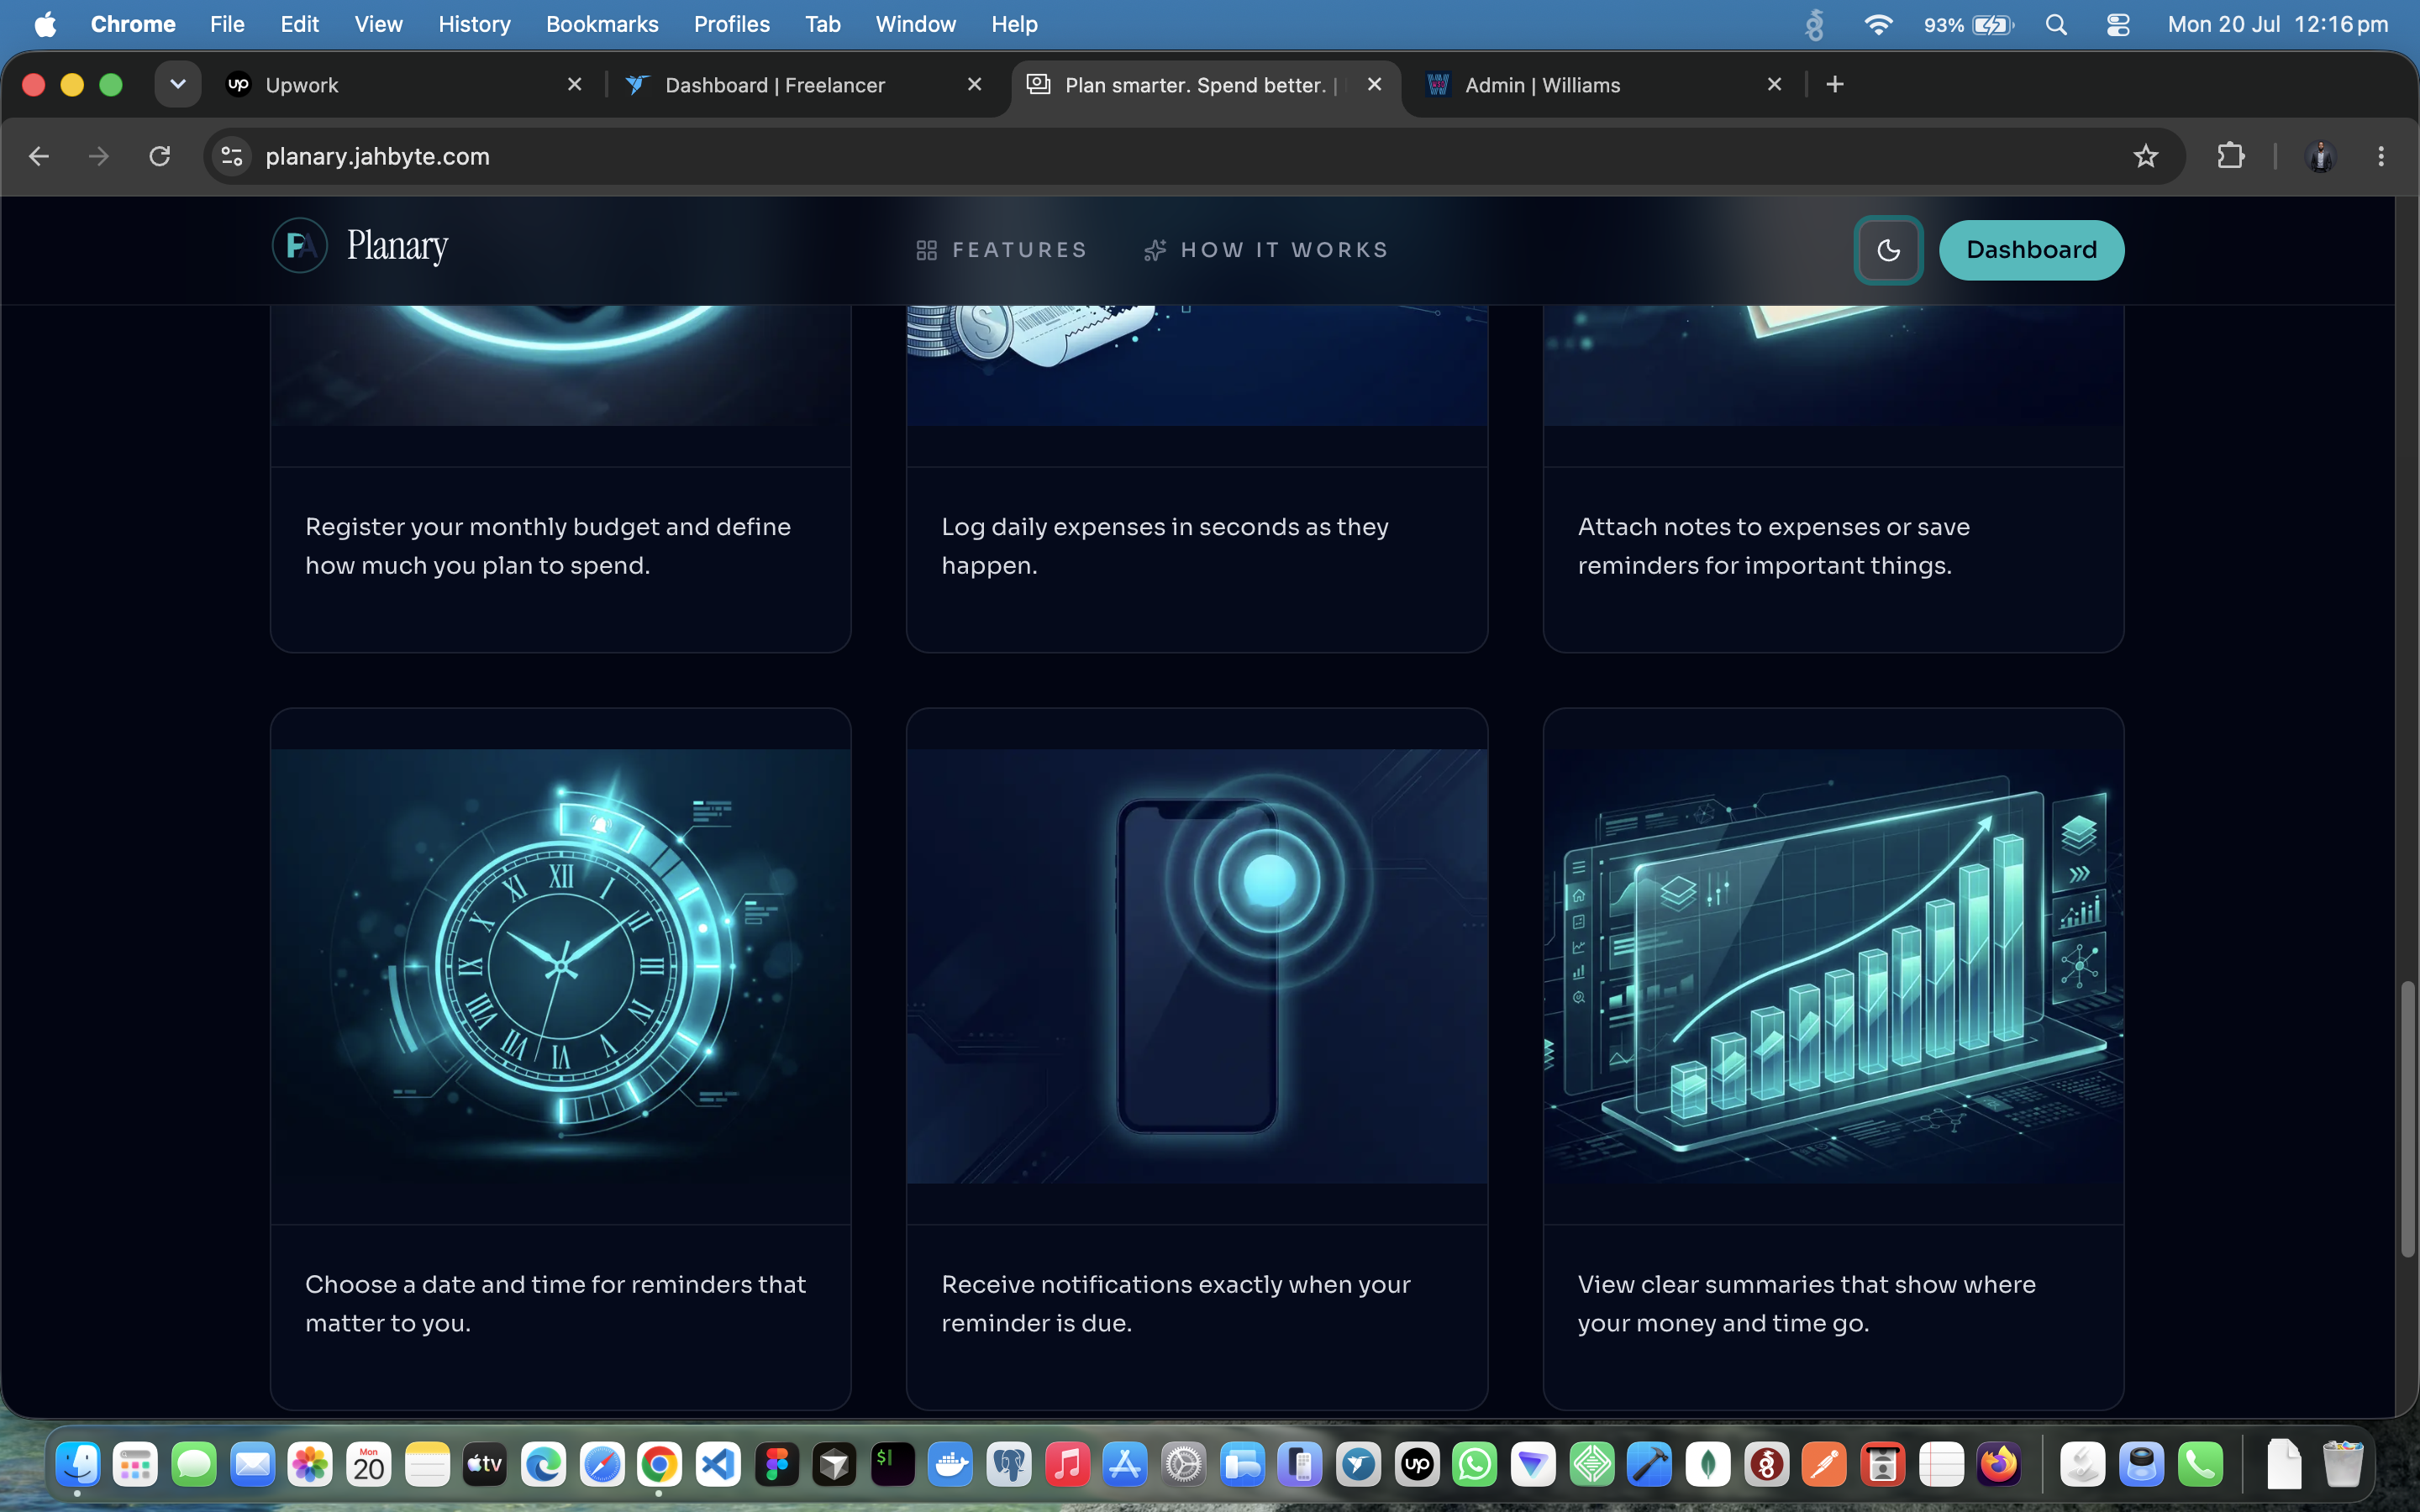Click the page vertical scrollbar thumb
This screenshot has width=2420, height=1512.
2407,1119
